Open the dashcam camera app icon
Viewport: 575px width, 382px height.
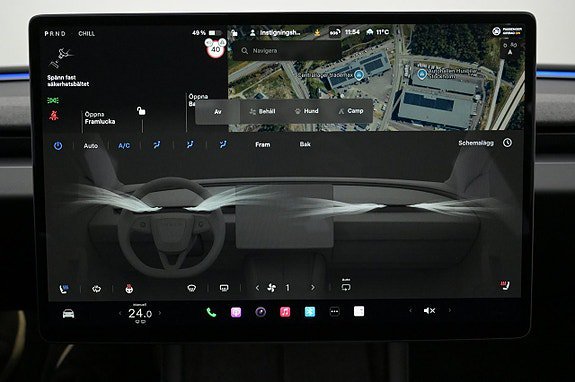(x=261, y=312)
